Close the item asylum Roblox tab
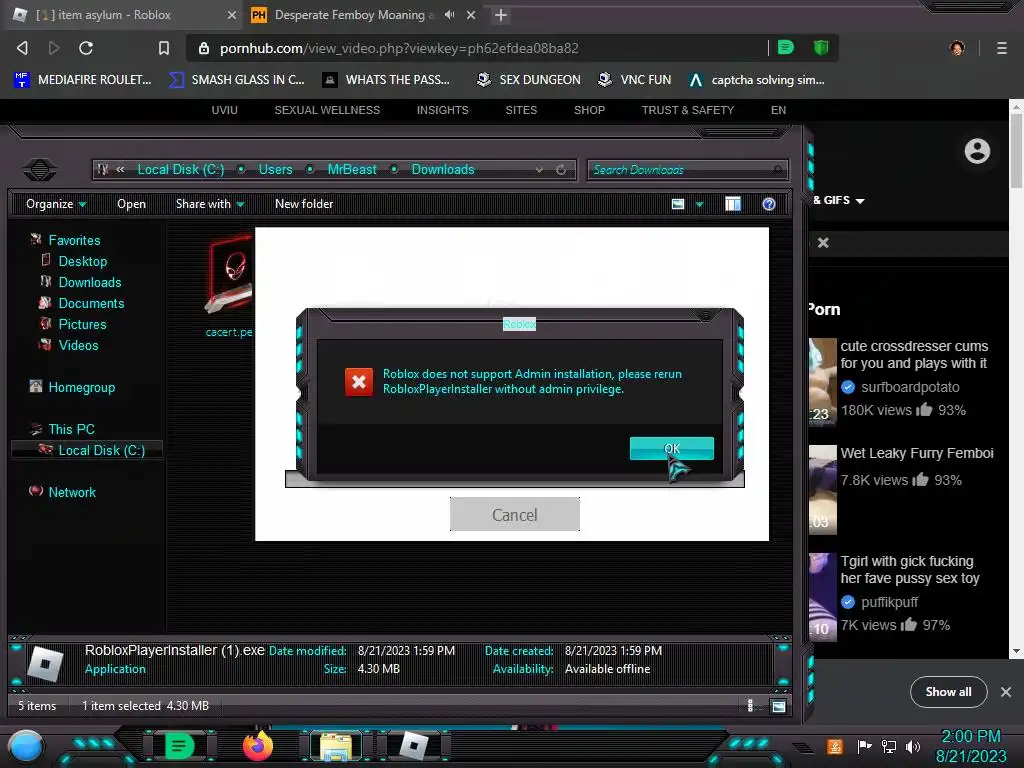Viewport: 1024px width, 768px height. tap(231, 14)
